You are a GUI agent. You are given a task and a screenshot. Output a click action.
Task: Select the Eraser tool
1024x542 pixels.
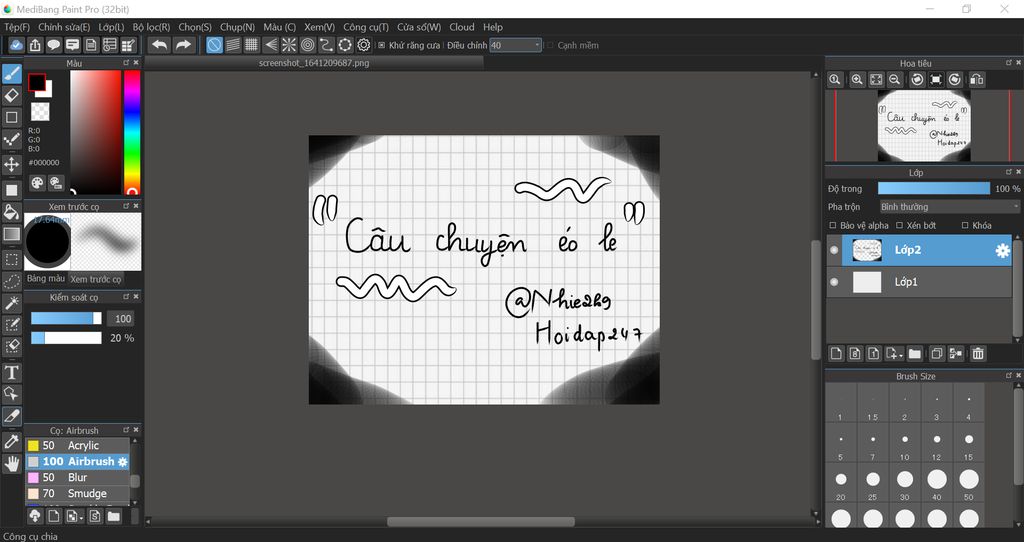(x=12, y=95)
